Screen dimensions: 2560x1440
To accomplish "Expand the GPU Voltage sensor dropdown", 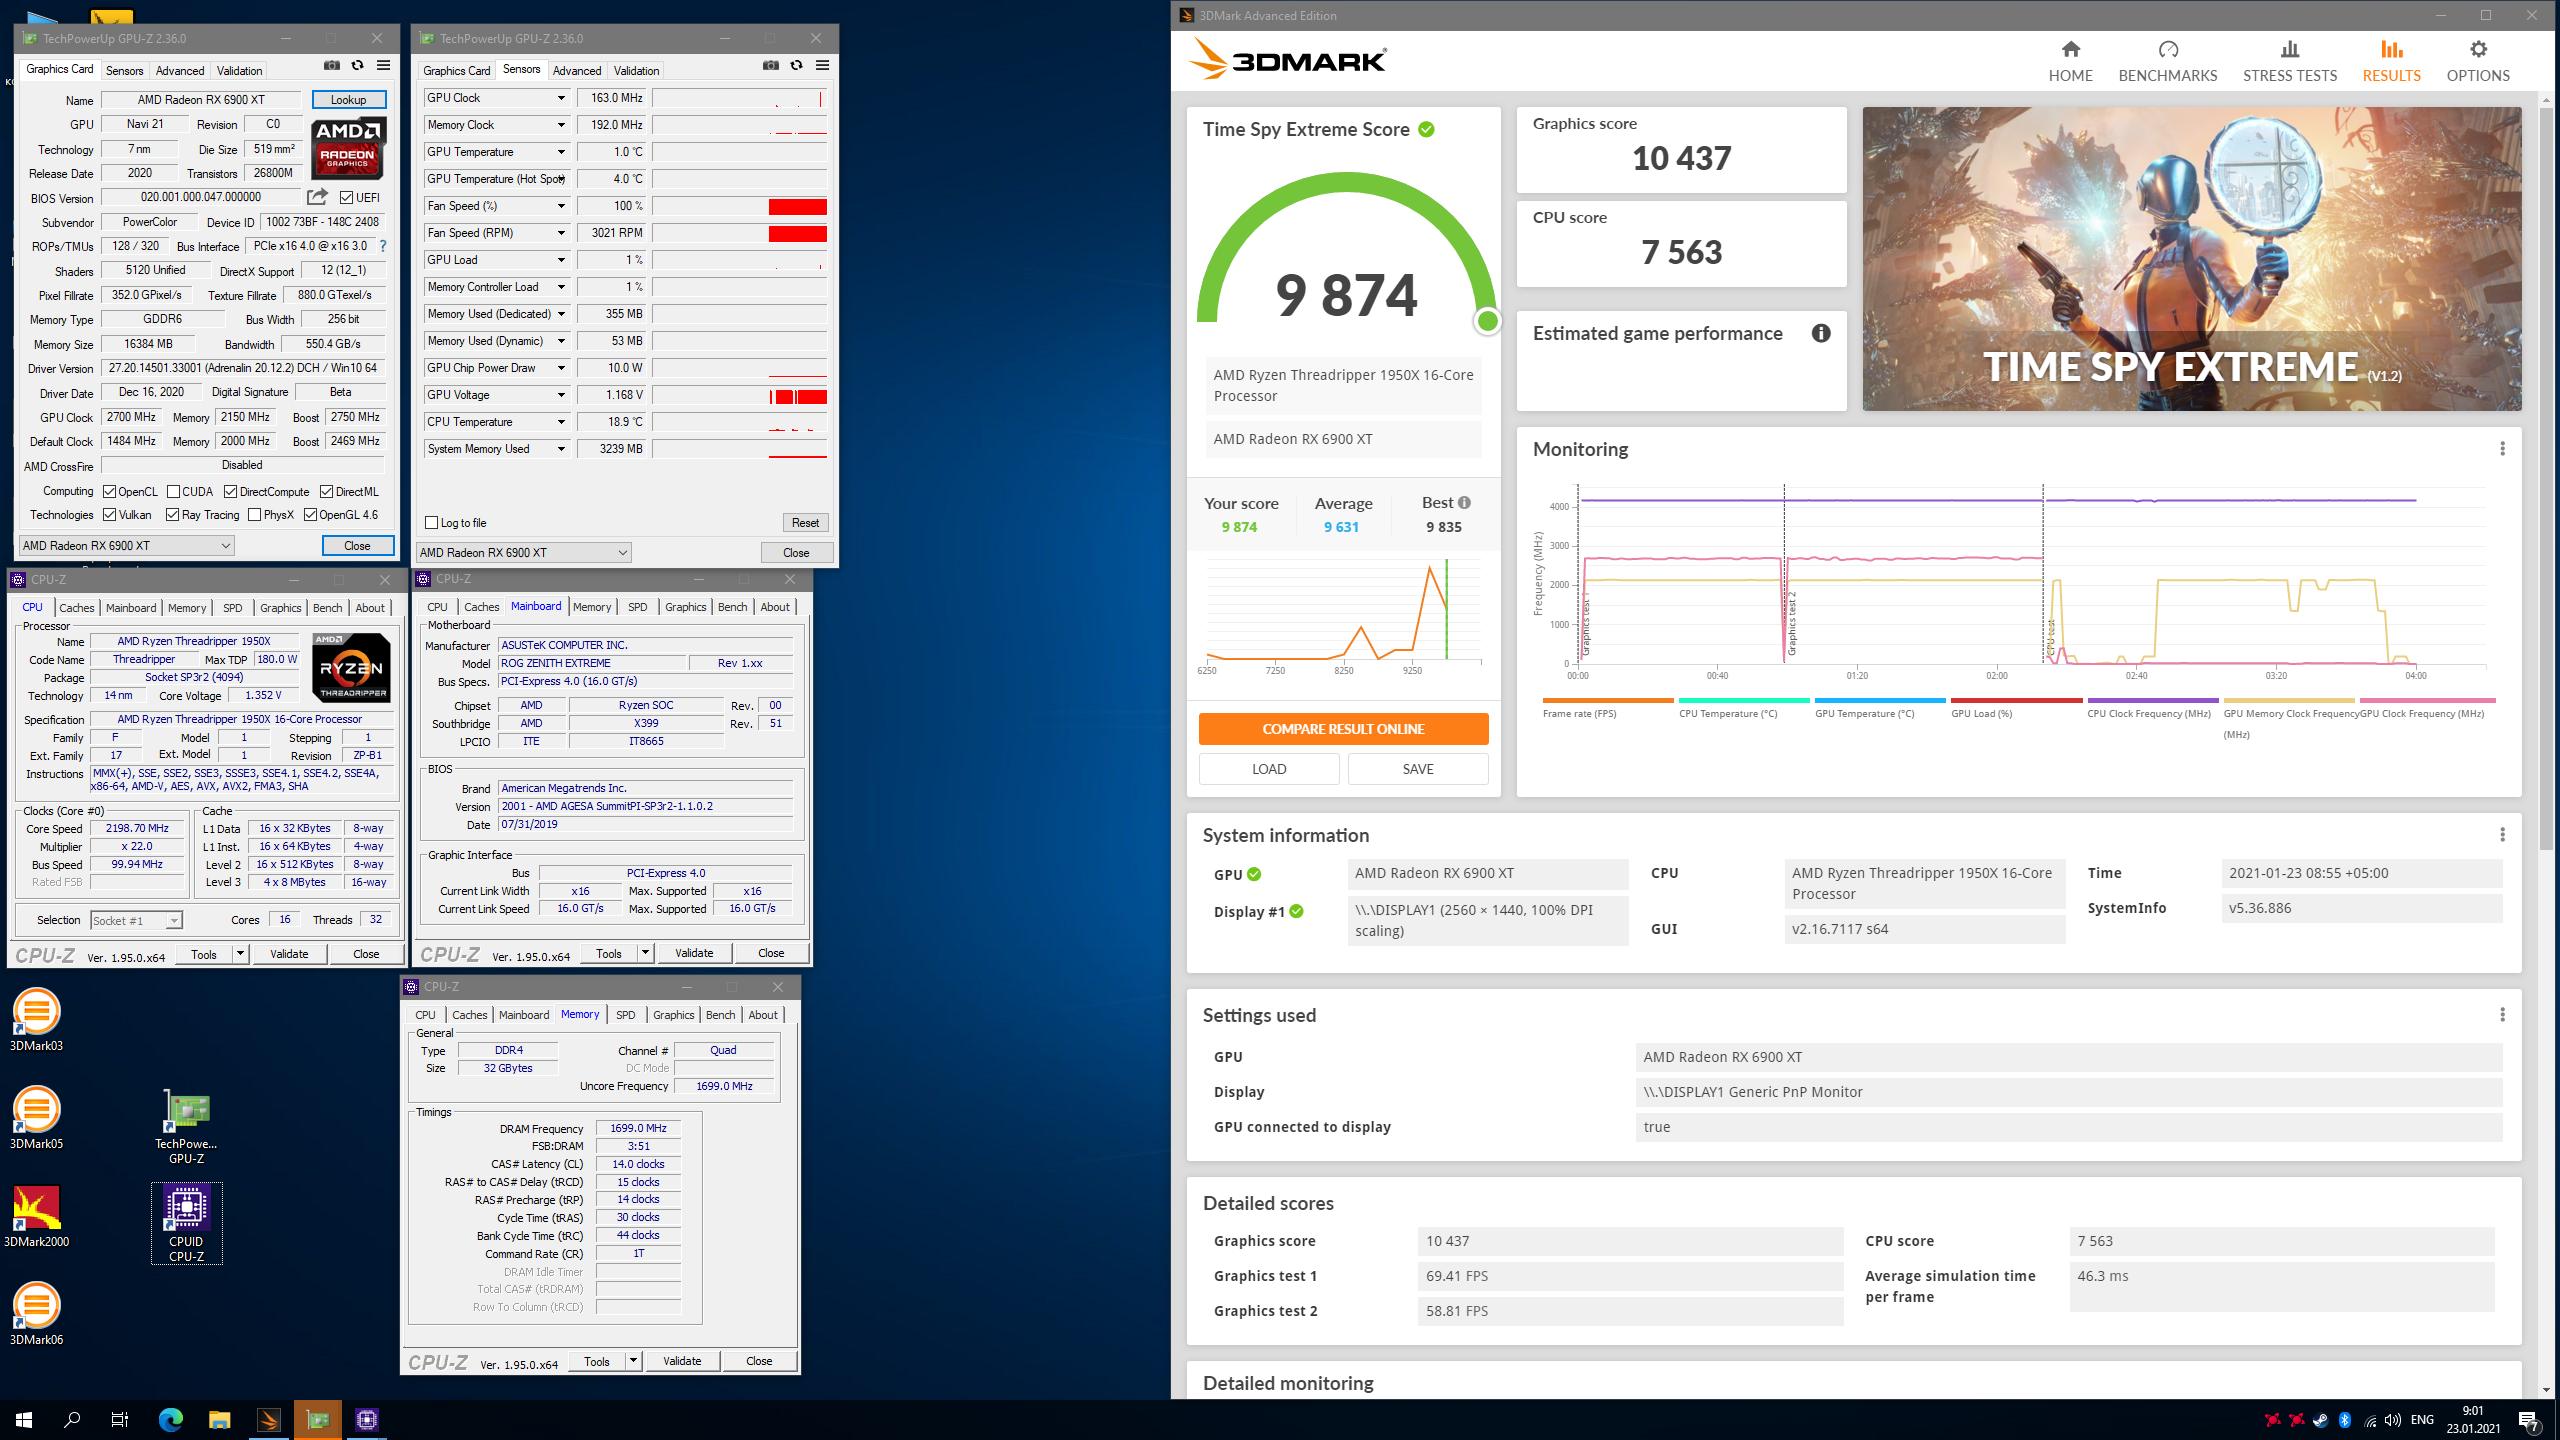I will pos(561,395).
